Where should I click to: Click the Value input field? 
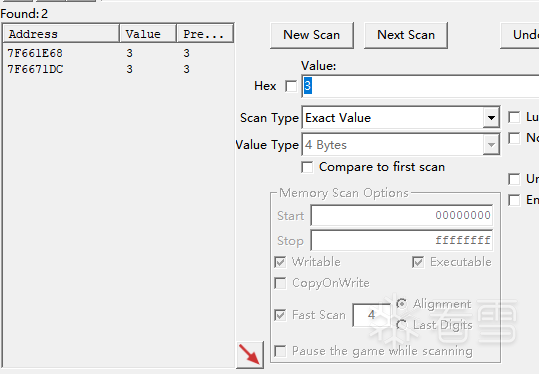420,86
